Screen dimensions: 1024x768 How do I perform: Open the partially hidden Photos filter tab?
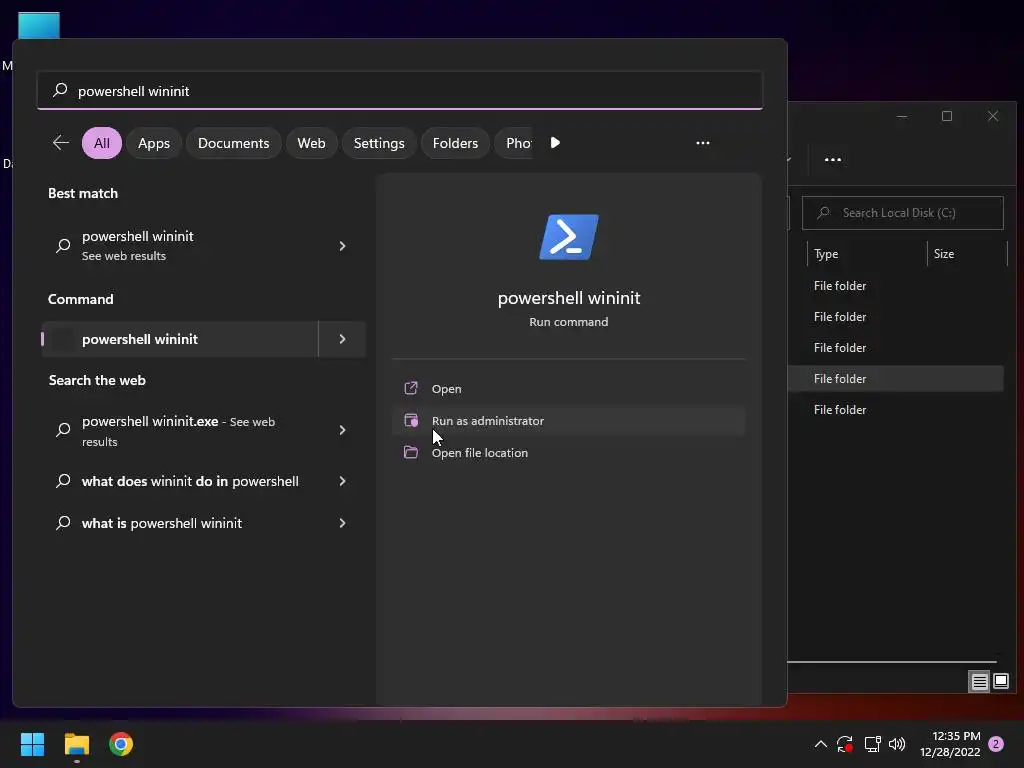tap(515, 143)
